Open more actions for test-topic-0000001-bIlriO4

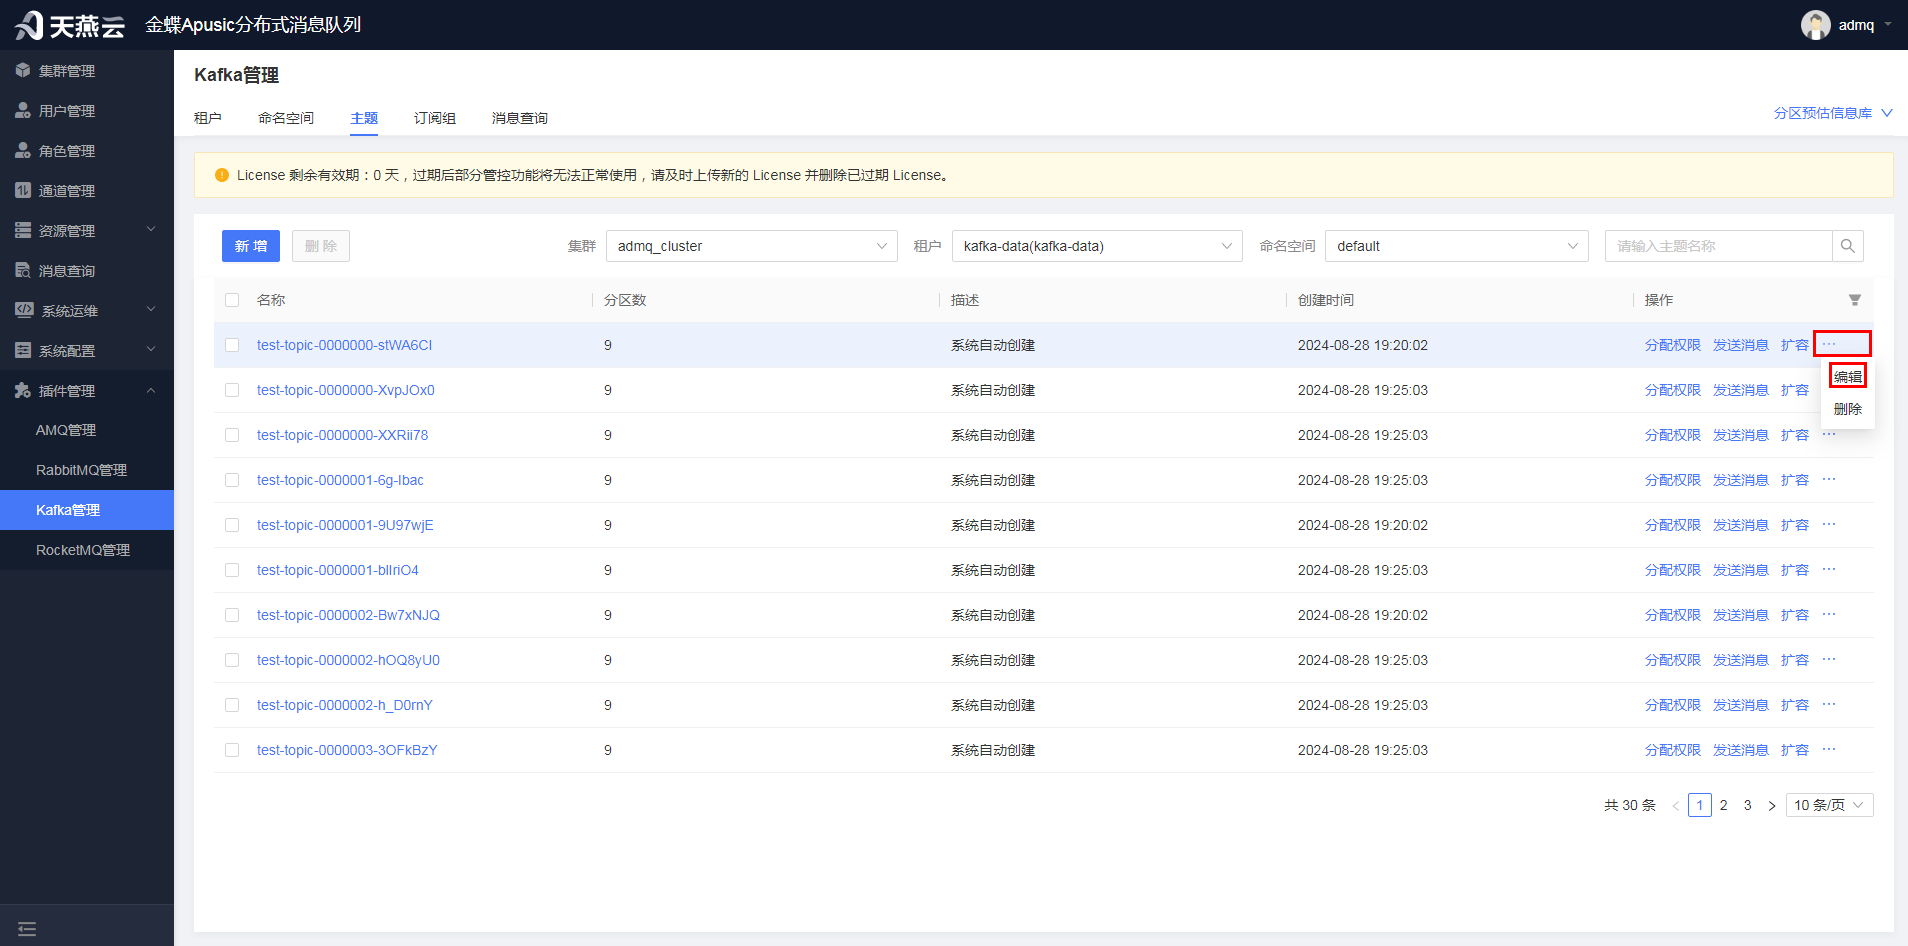click(1829, 570)
